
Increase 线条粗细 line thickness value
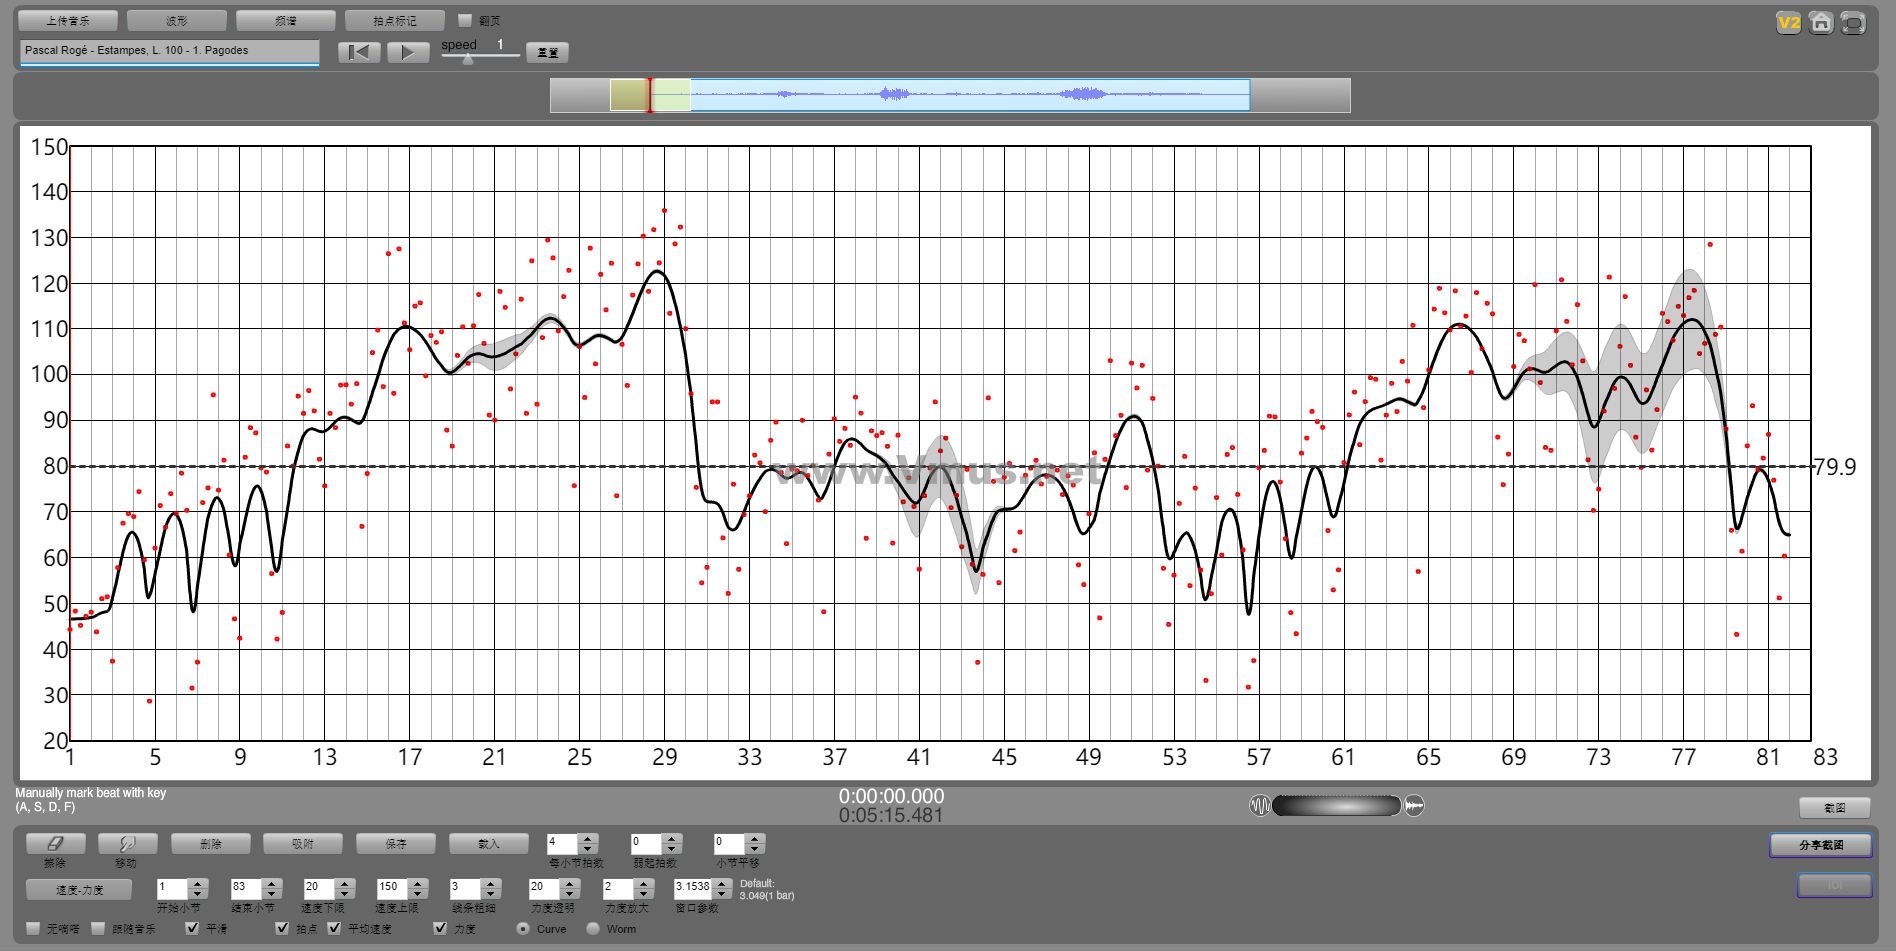(x=491, y=883)
